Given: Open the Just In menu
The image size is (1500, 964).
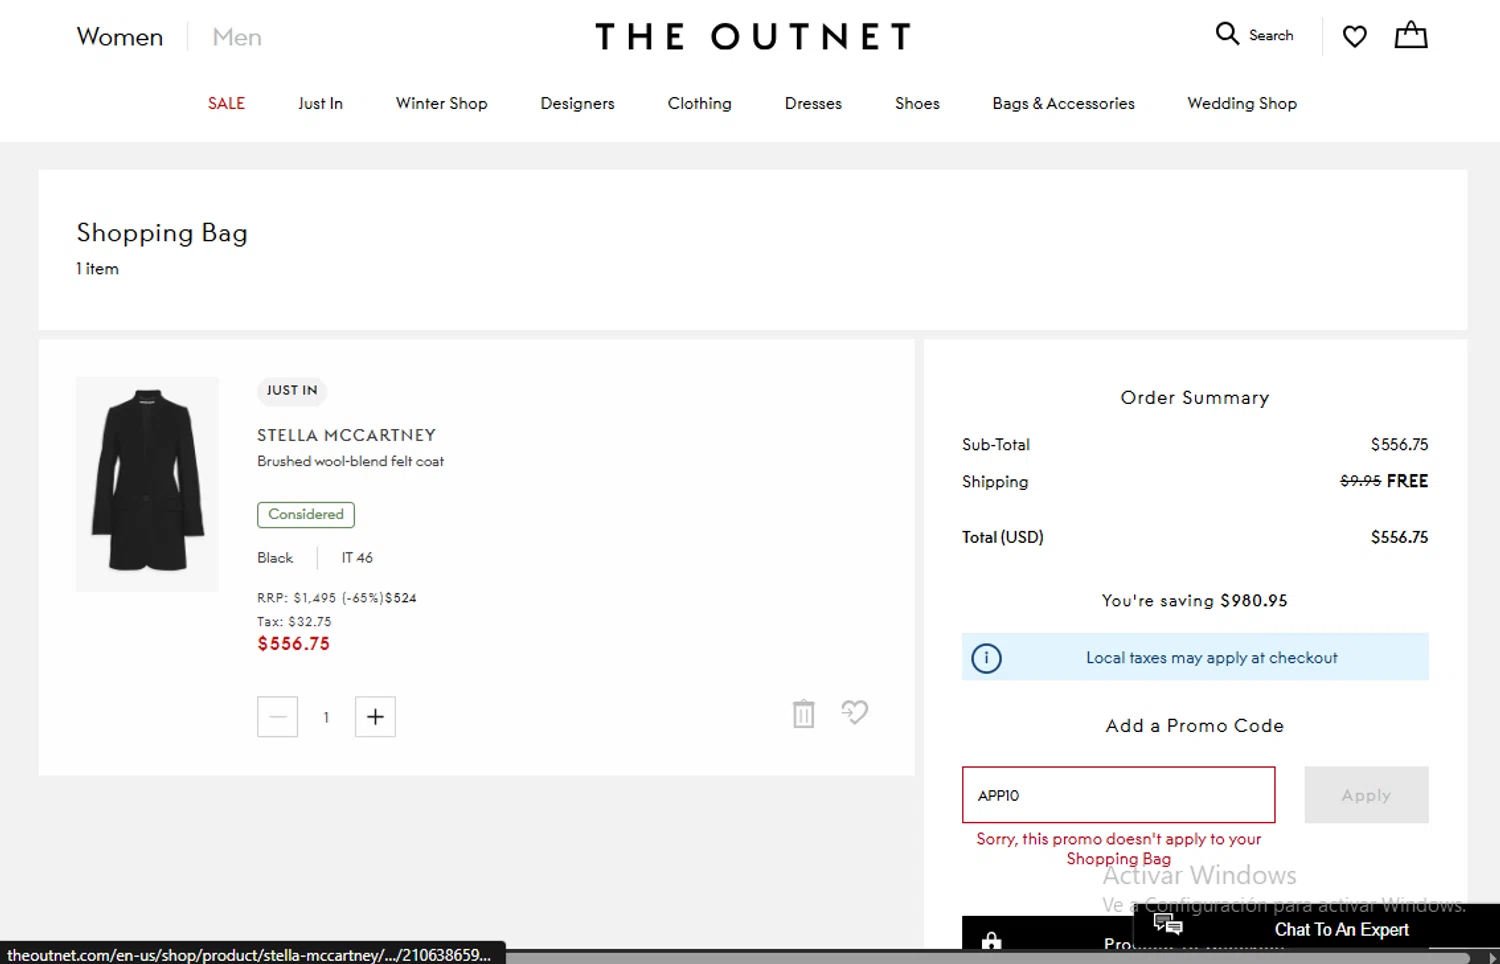Looking at the screenshot, I should tap(320, 103).
